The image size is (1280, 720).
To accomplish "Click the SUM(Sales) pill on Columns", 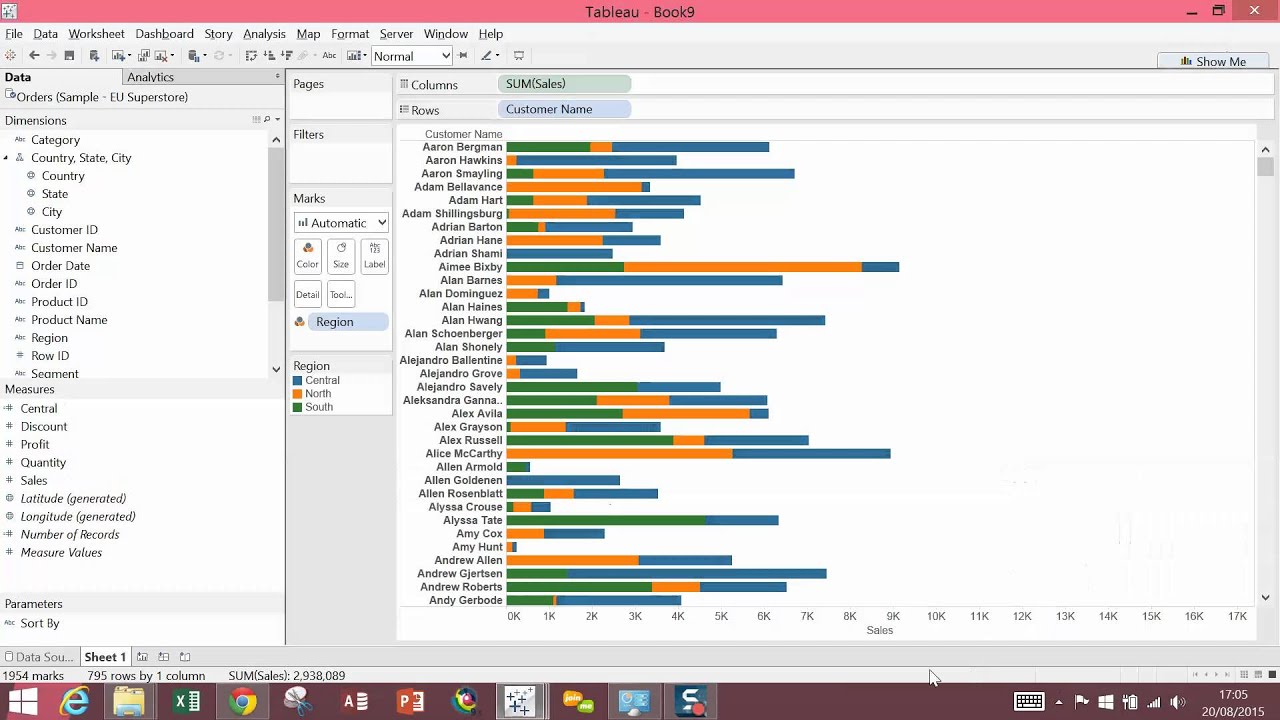I will pyautogui.click(x=564, y=84).
